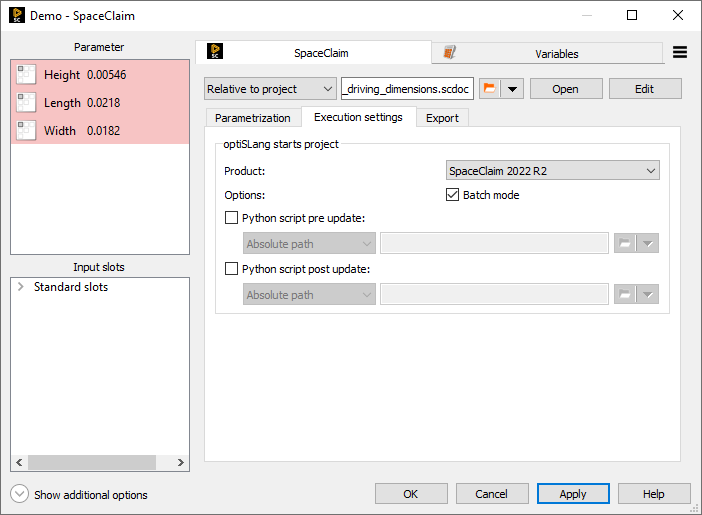Screen dimensions: 702x515
Task: Close the Demo - SpaceClaim dialog
Action: [x=678, y=15]
